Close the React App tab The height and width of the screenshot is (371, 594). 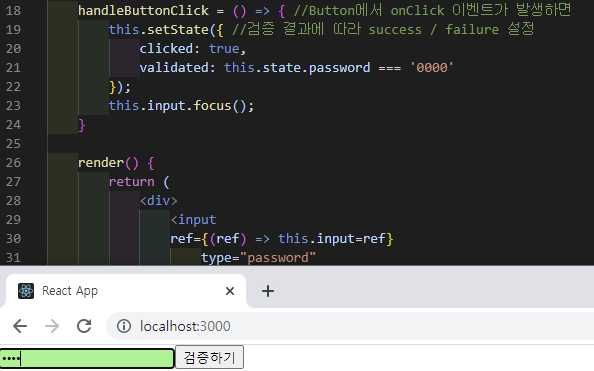tap(230, 291)
